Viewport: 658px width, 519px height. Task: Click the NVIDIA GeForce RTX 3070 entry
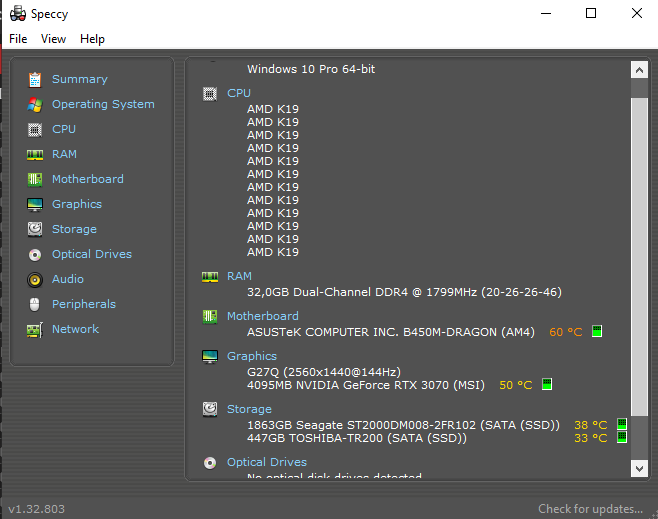(366, 385)
